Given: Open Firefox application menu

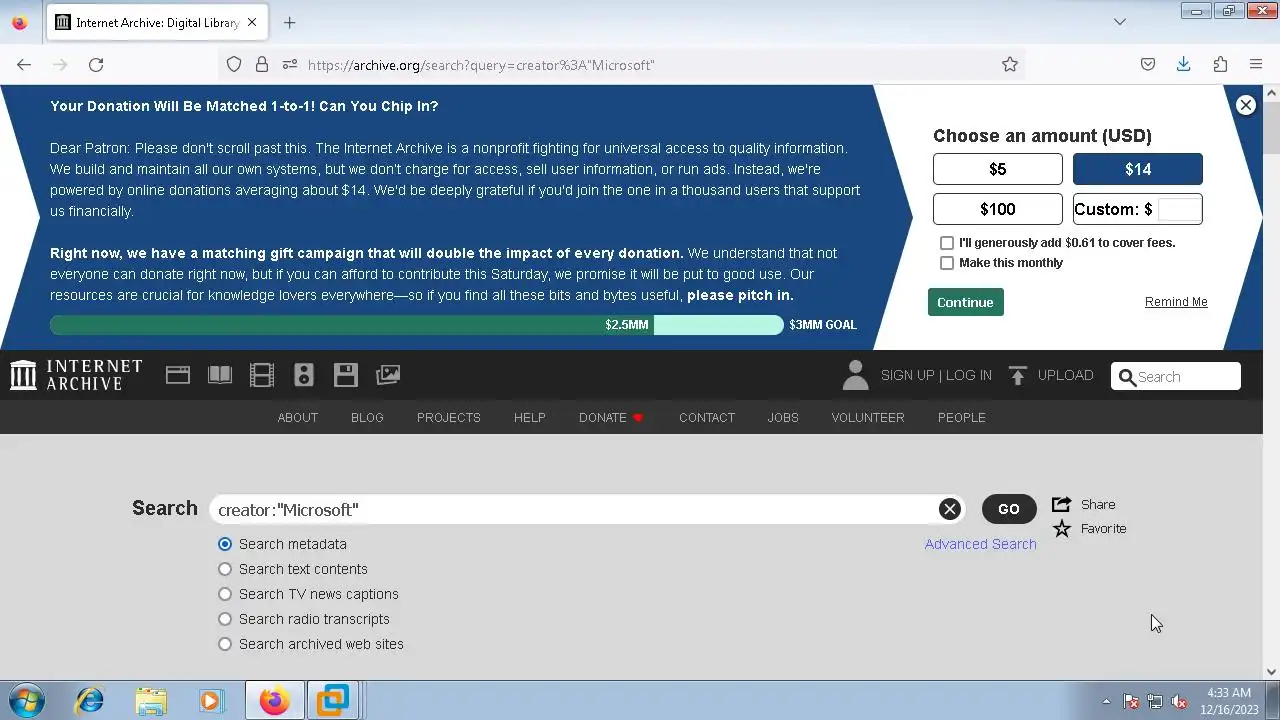Looking at the screenshot, I should (x=1256, y=64).
